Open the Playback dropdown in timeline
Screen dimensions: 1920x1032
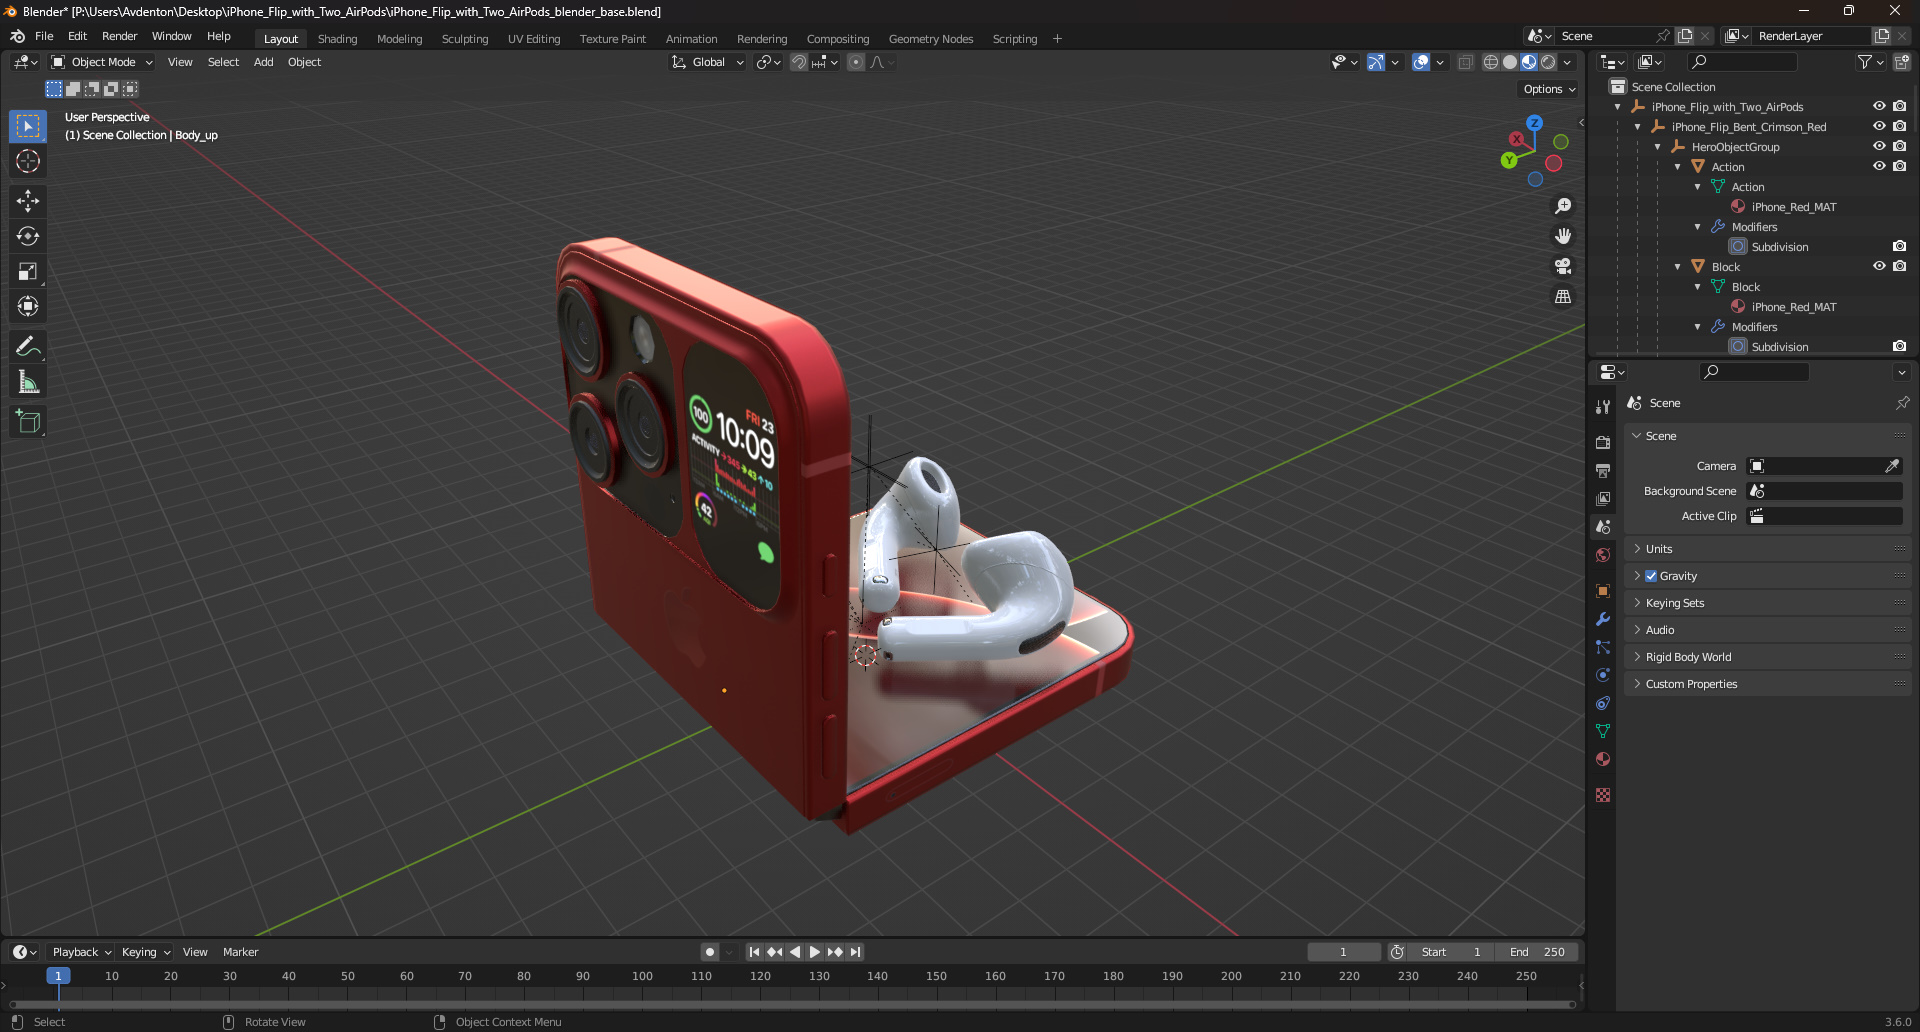(81, 952)
